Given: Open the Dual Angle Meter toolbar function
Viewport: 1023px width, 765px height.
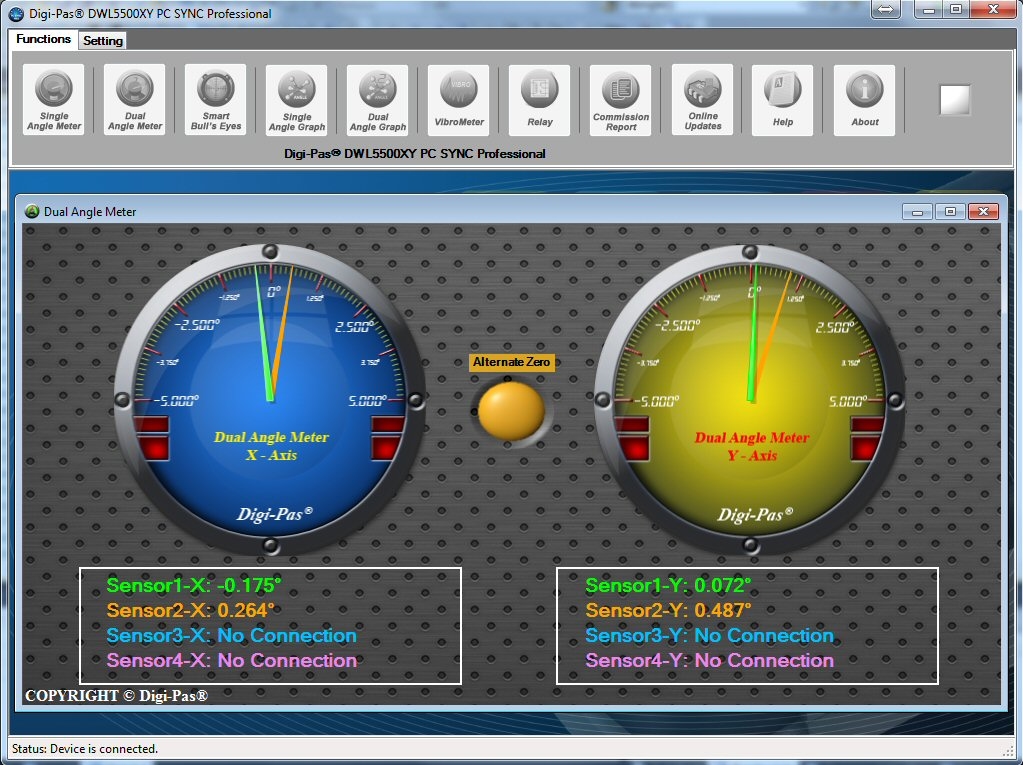Looking at the screenshot, I should 134,100.
